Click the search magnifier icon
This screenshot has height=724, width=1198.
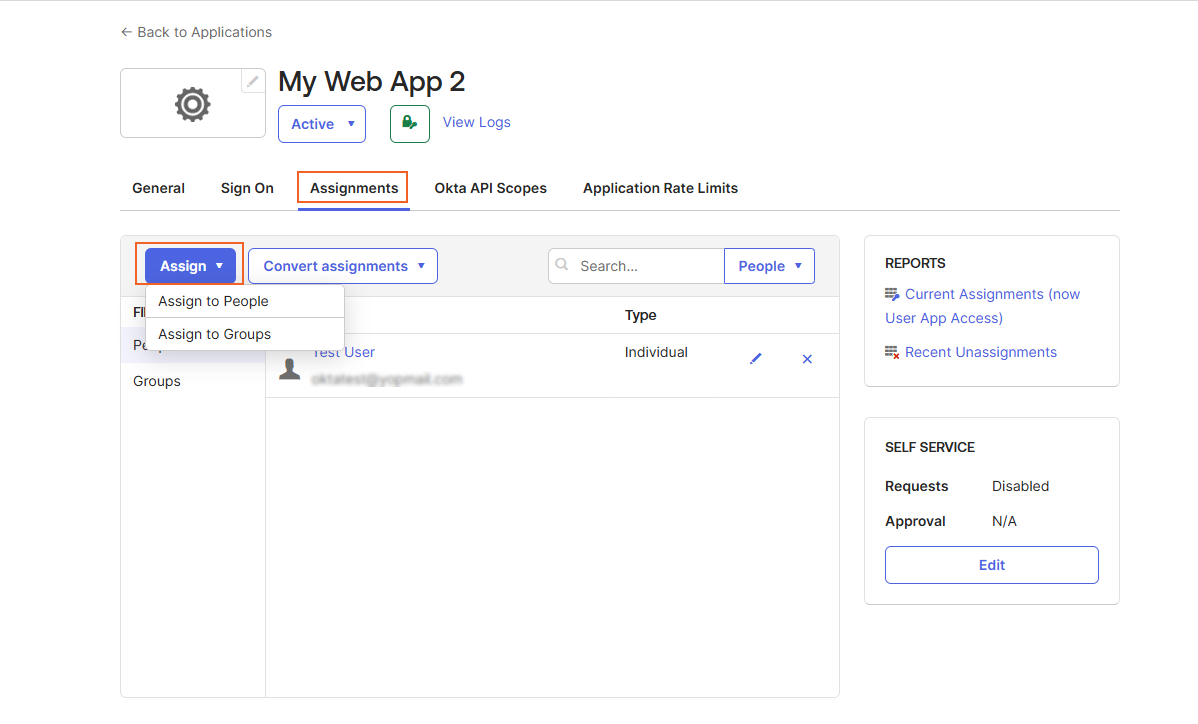[x=562, y=265]
